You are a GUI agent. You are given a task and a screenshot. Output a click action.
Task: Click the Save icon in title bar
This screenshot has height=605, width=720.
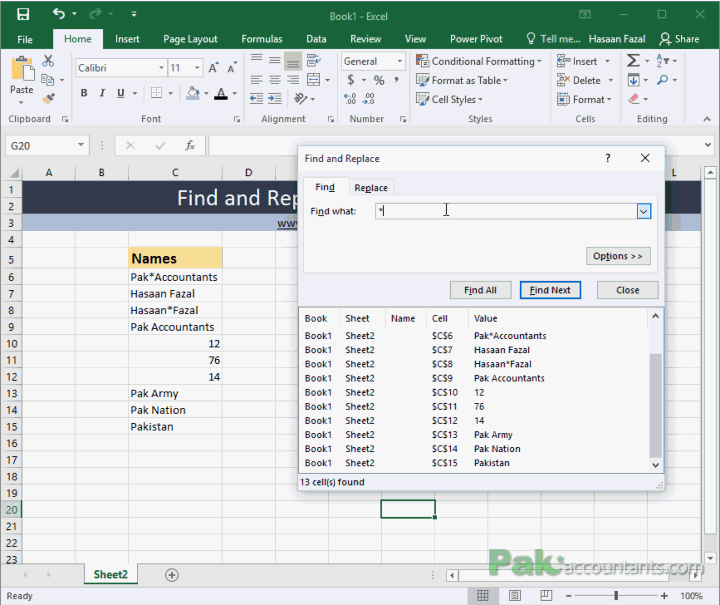click(x=22, y=14)
